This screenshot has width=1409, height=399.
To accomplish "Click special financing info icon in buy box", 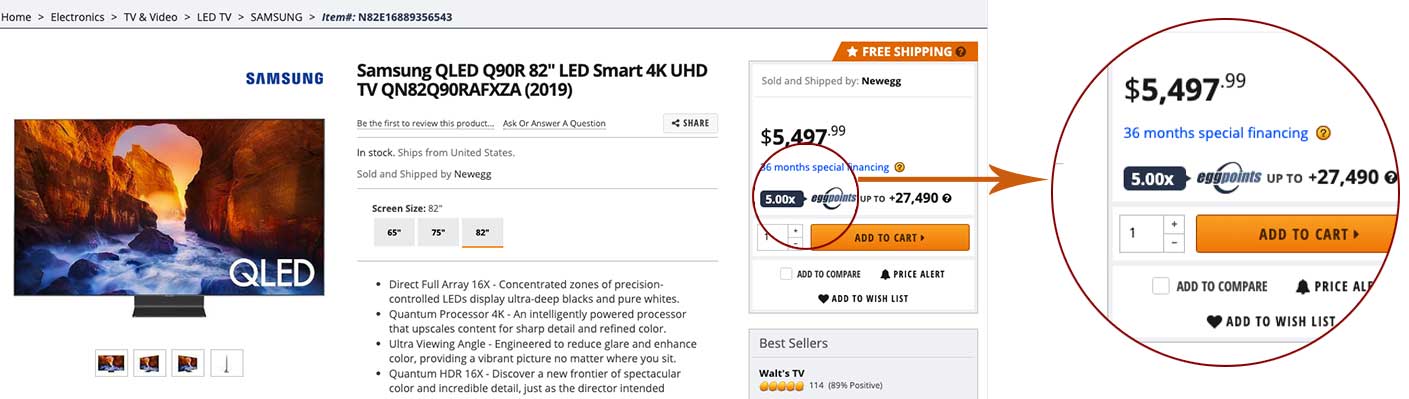I will click(x=899, y=167).
